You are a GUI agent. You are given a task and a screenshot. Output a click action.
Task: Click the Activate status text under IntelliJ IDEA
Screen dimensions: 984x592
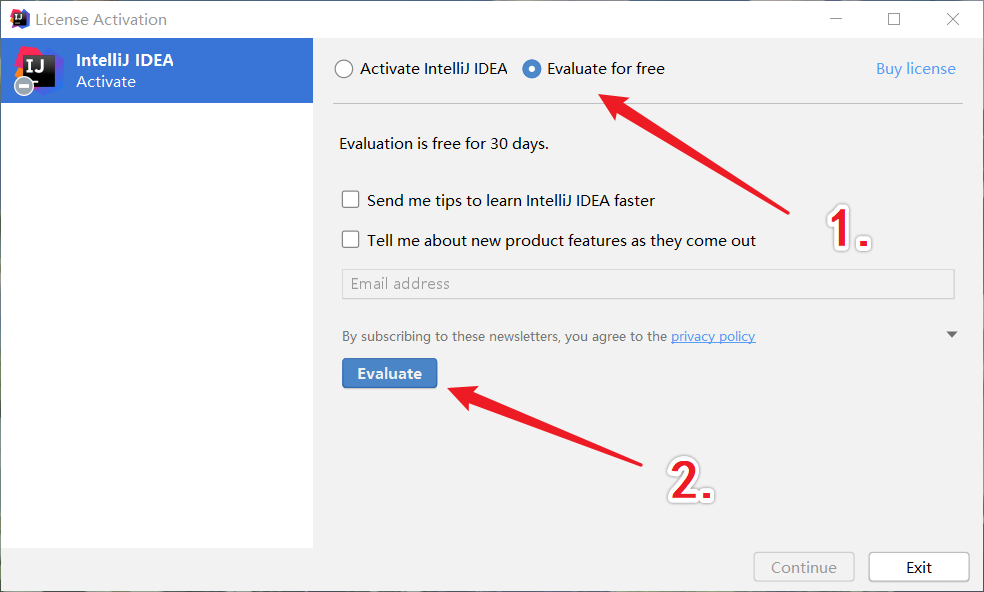click(x=105, y=82)
